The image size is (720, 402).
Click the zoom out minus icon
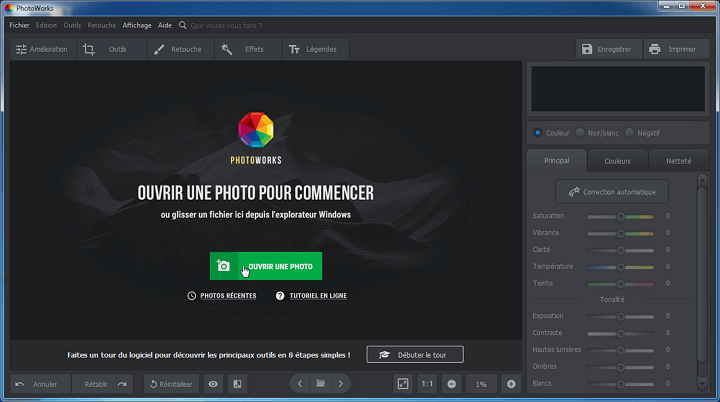pos(451,384)
